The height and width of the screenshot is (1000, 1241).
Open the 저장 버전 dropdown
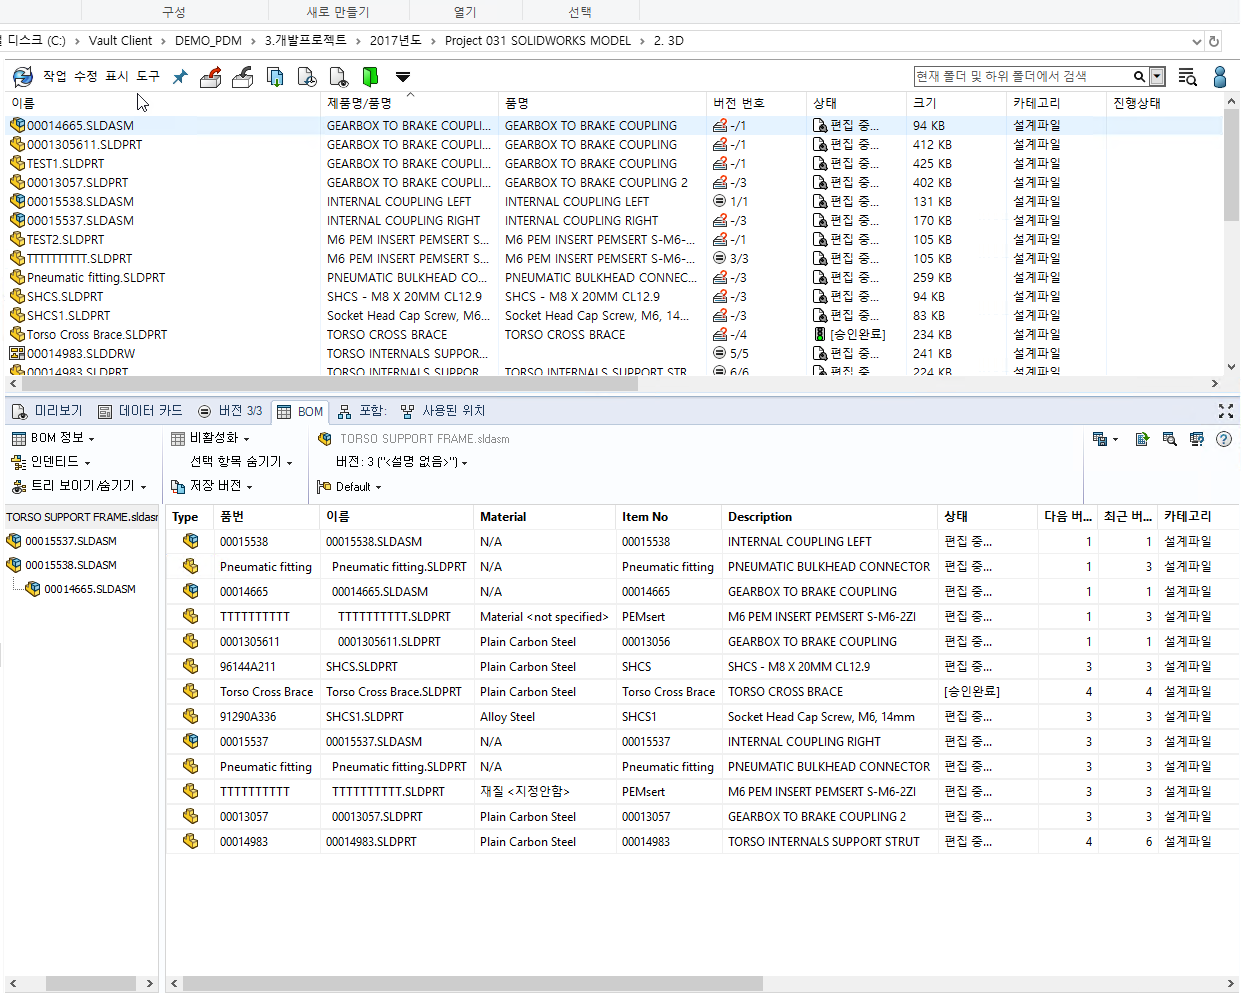tap(211, 486)
